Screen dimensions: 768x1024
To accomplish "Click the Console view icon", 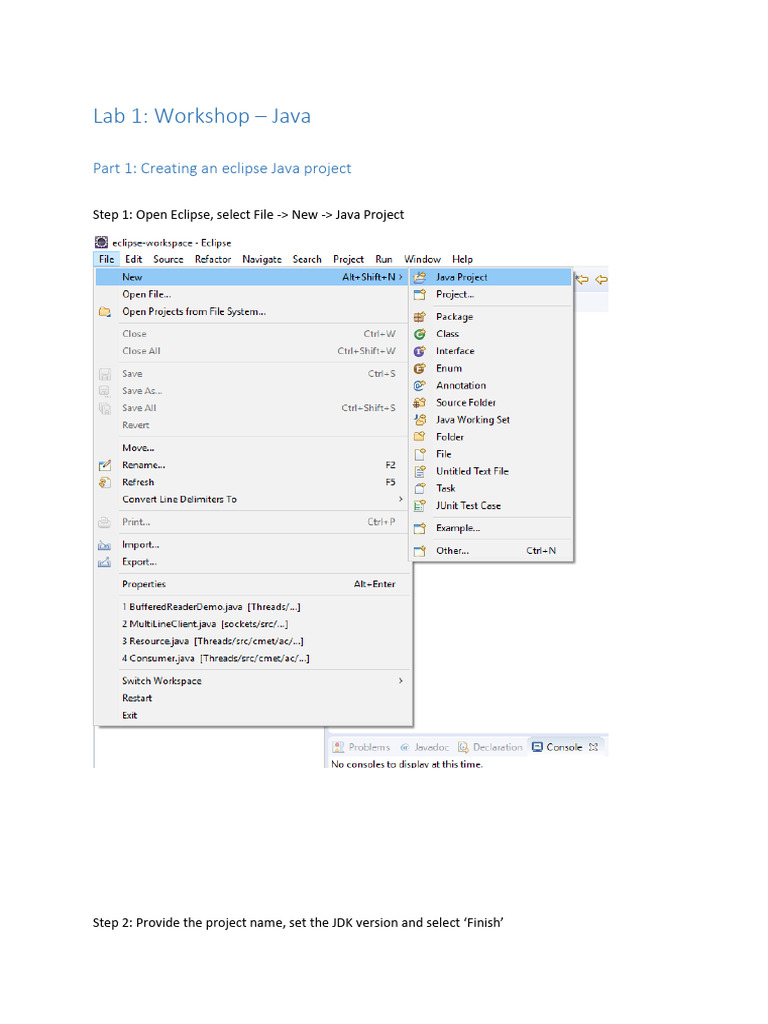I will [x=537, y=746].
